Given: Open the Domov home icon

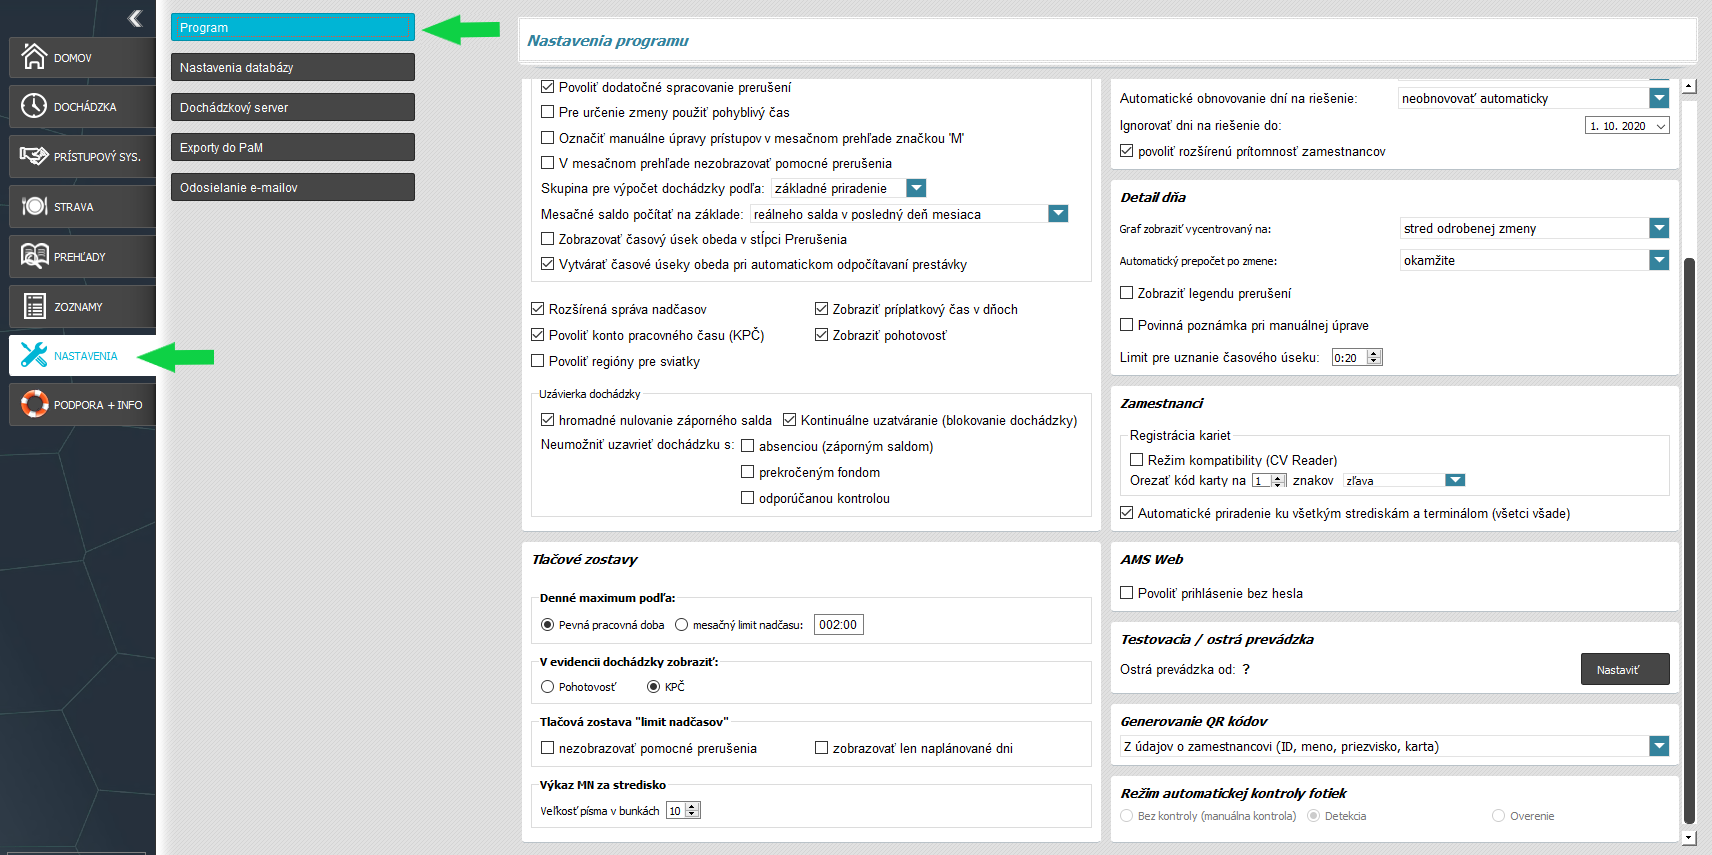Looking at the screenshot, I should click(34, 57).
